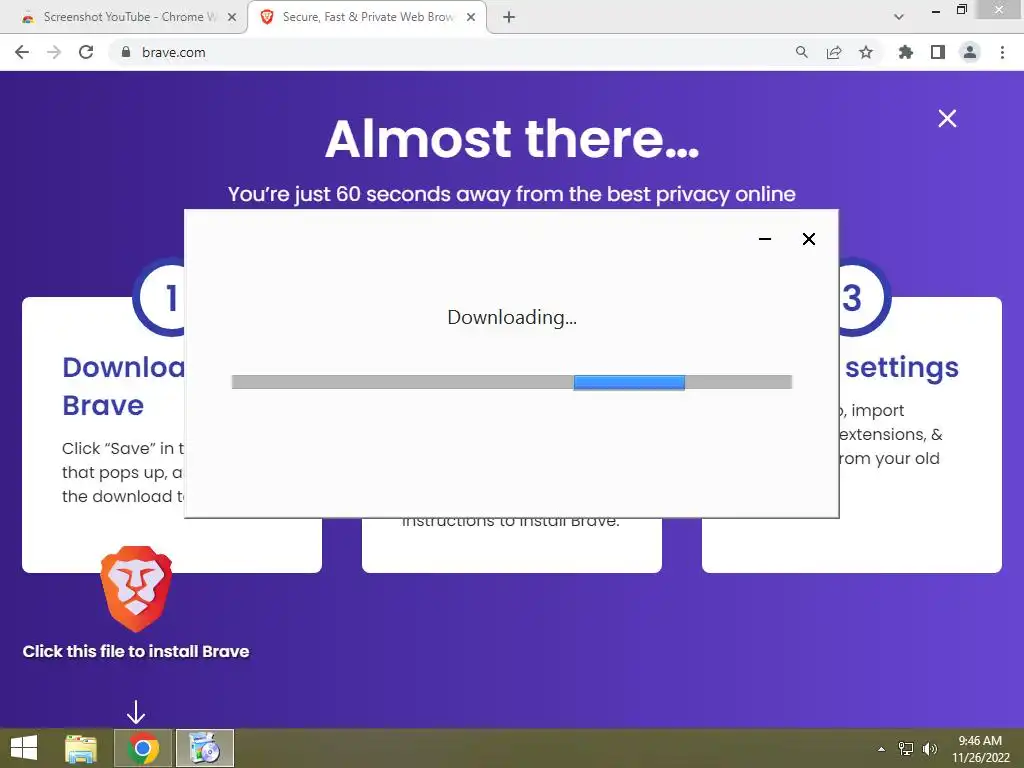Click the installer setup icon in taskbar

[x=205, y=748]
